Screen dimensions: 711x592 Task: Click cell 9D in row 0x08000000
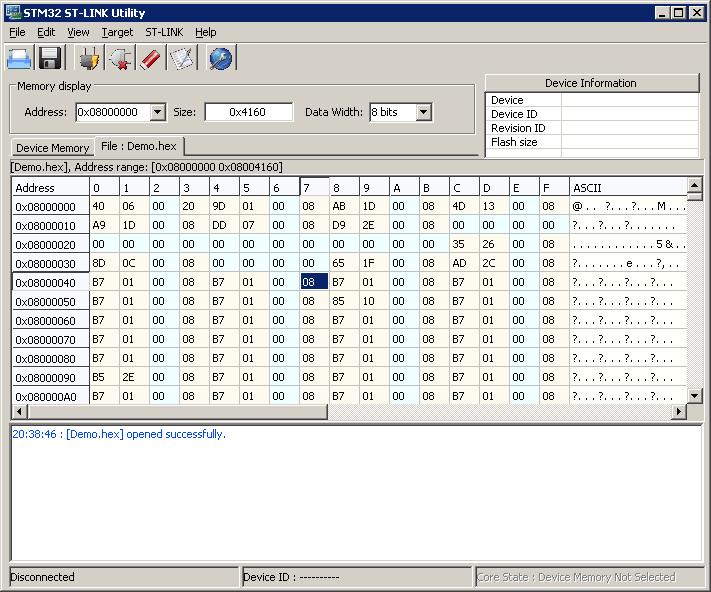224,206
